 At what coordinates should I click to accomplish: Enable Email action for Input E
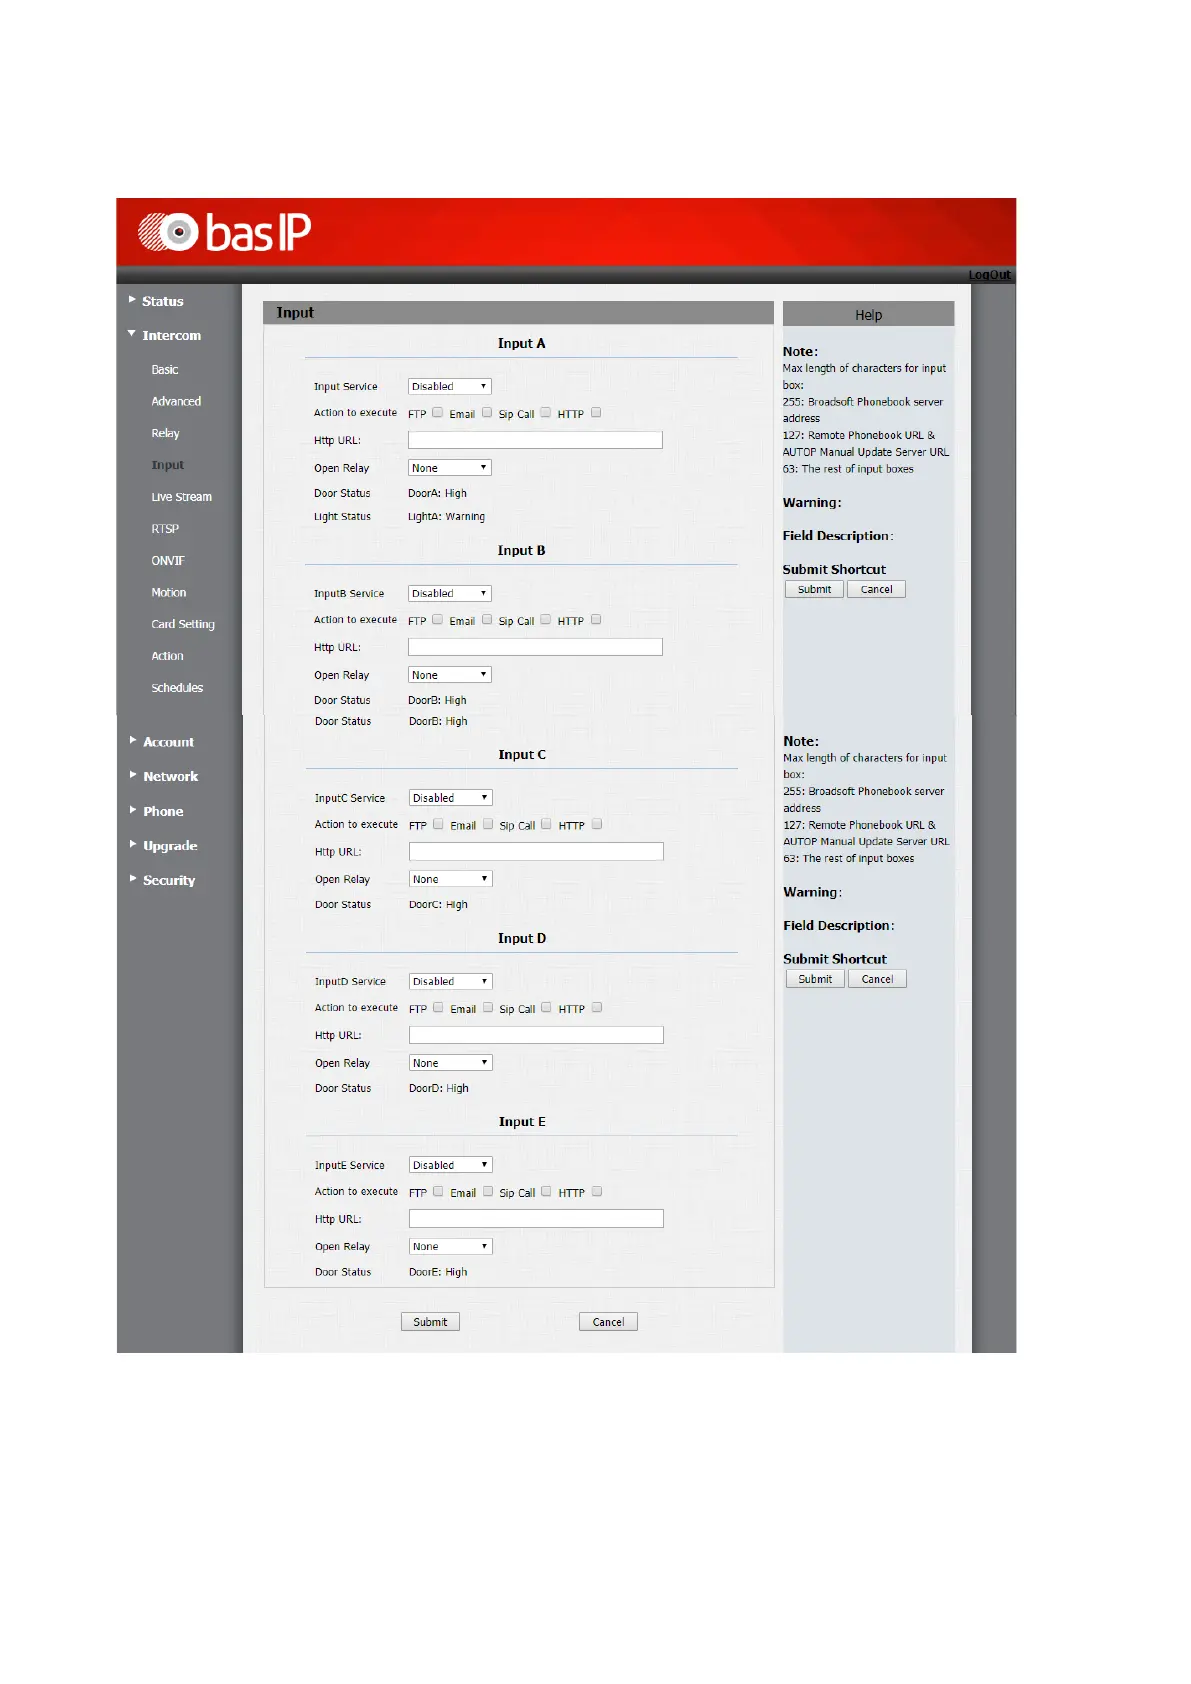(x=488, y=1191)
